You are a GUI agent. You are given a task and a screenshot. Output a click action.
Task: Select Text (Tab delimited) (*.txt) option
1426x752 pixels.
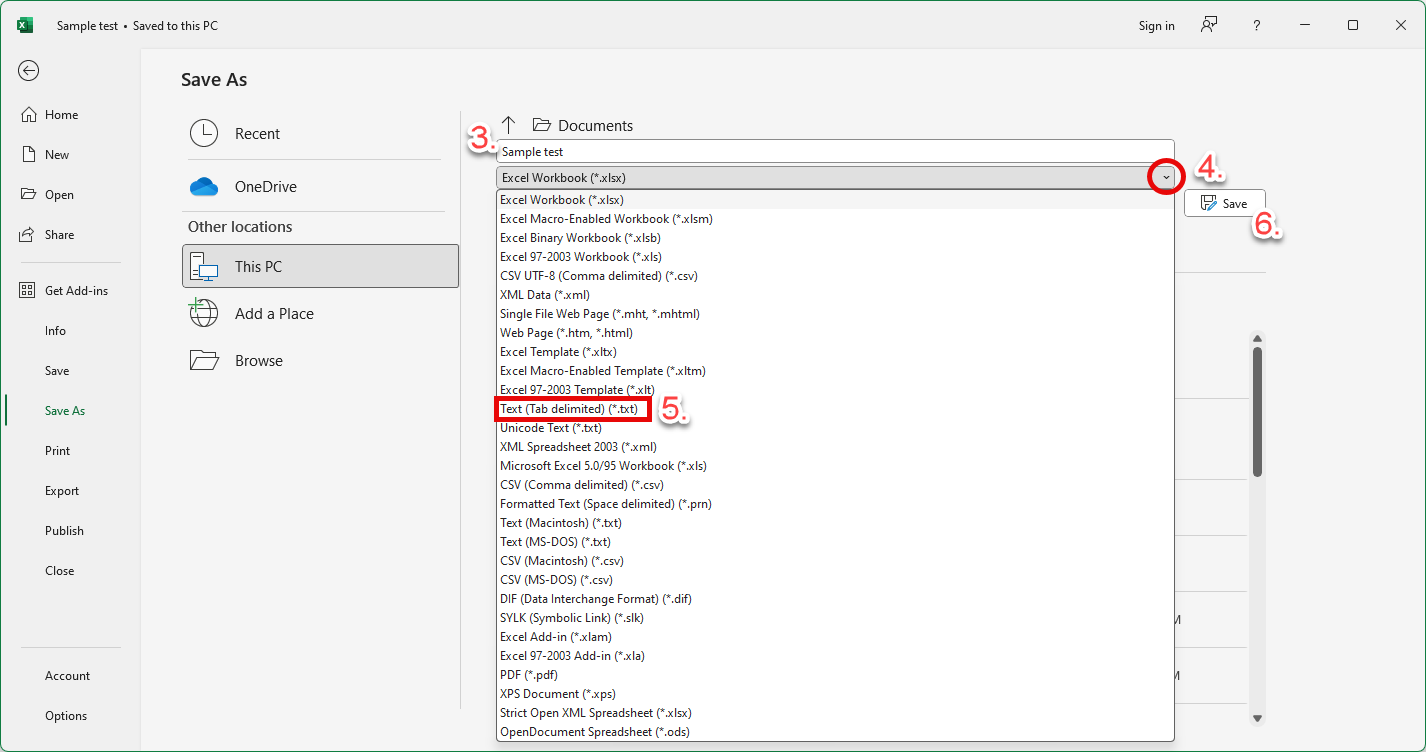569,409
